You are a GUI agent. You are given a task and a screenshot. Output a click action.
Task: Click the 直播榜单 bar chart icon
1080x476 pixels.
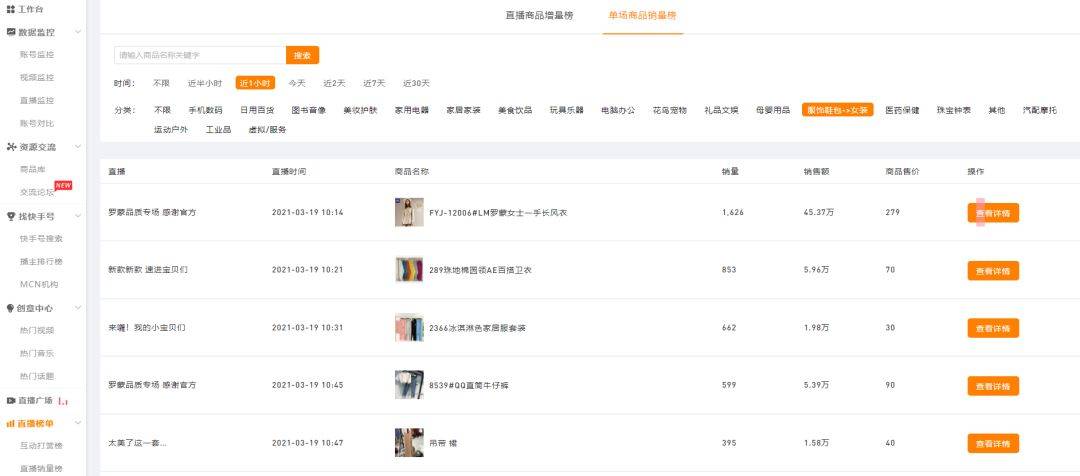point(11,424)
